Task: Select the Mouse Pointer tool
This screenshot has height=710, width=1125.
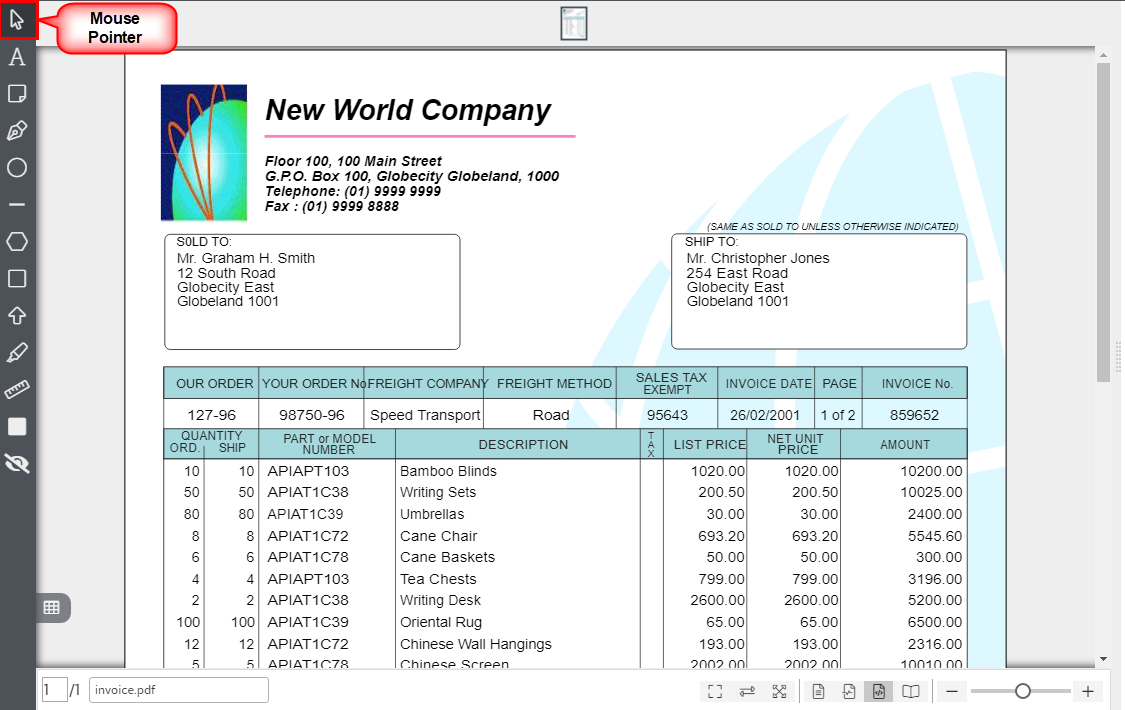Action: click(x=18, y=20)
